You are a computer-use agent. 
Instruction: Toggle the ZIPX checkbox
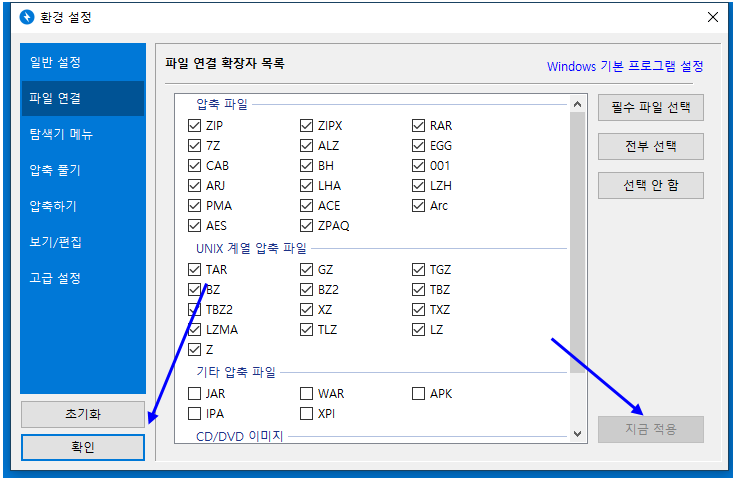click(x=306, y=126)
